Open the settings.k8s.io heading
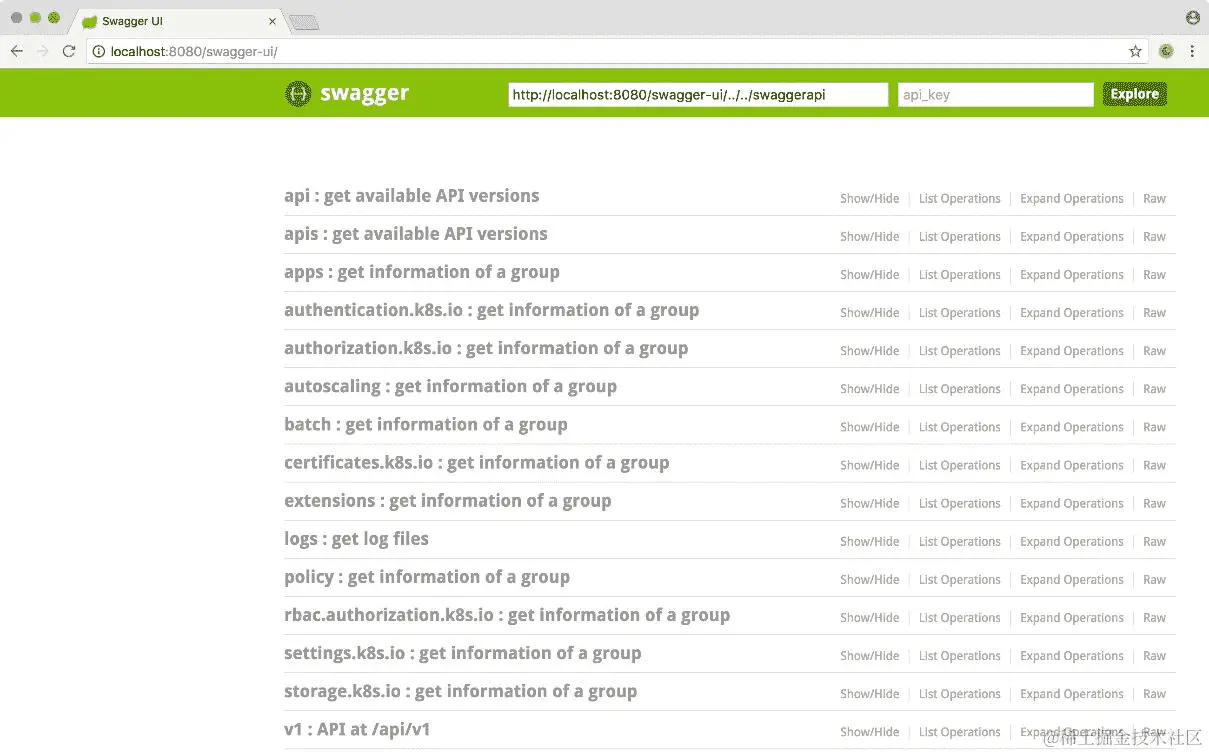 [463, 653]
